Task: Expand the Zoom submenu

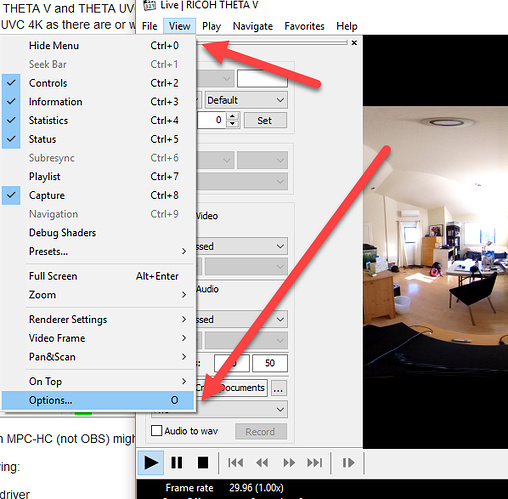Action: pyautogui.click(x=98, y=295)
